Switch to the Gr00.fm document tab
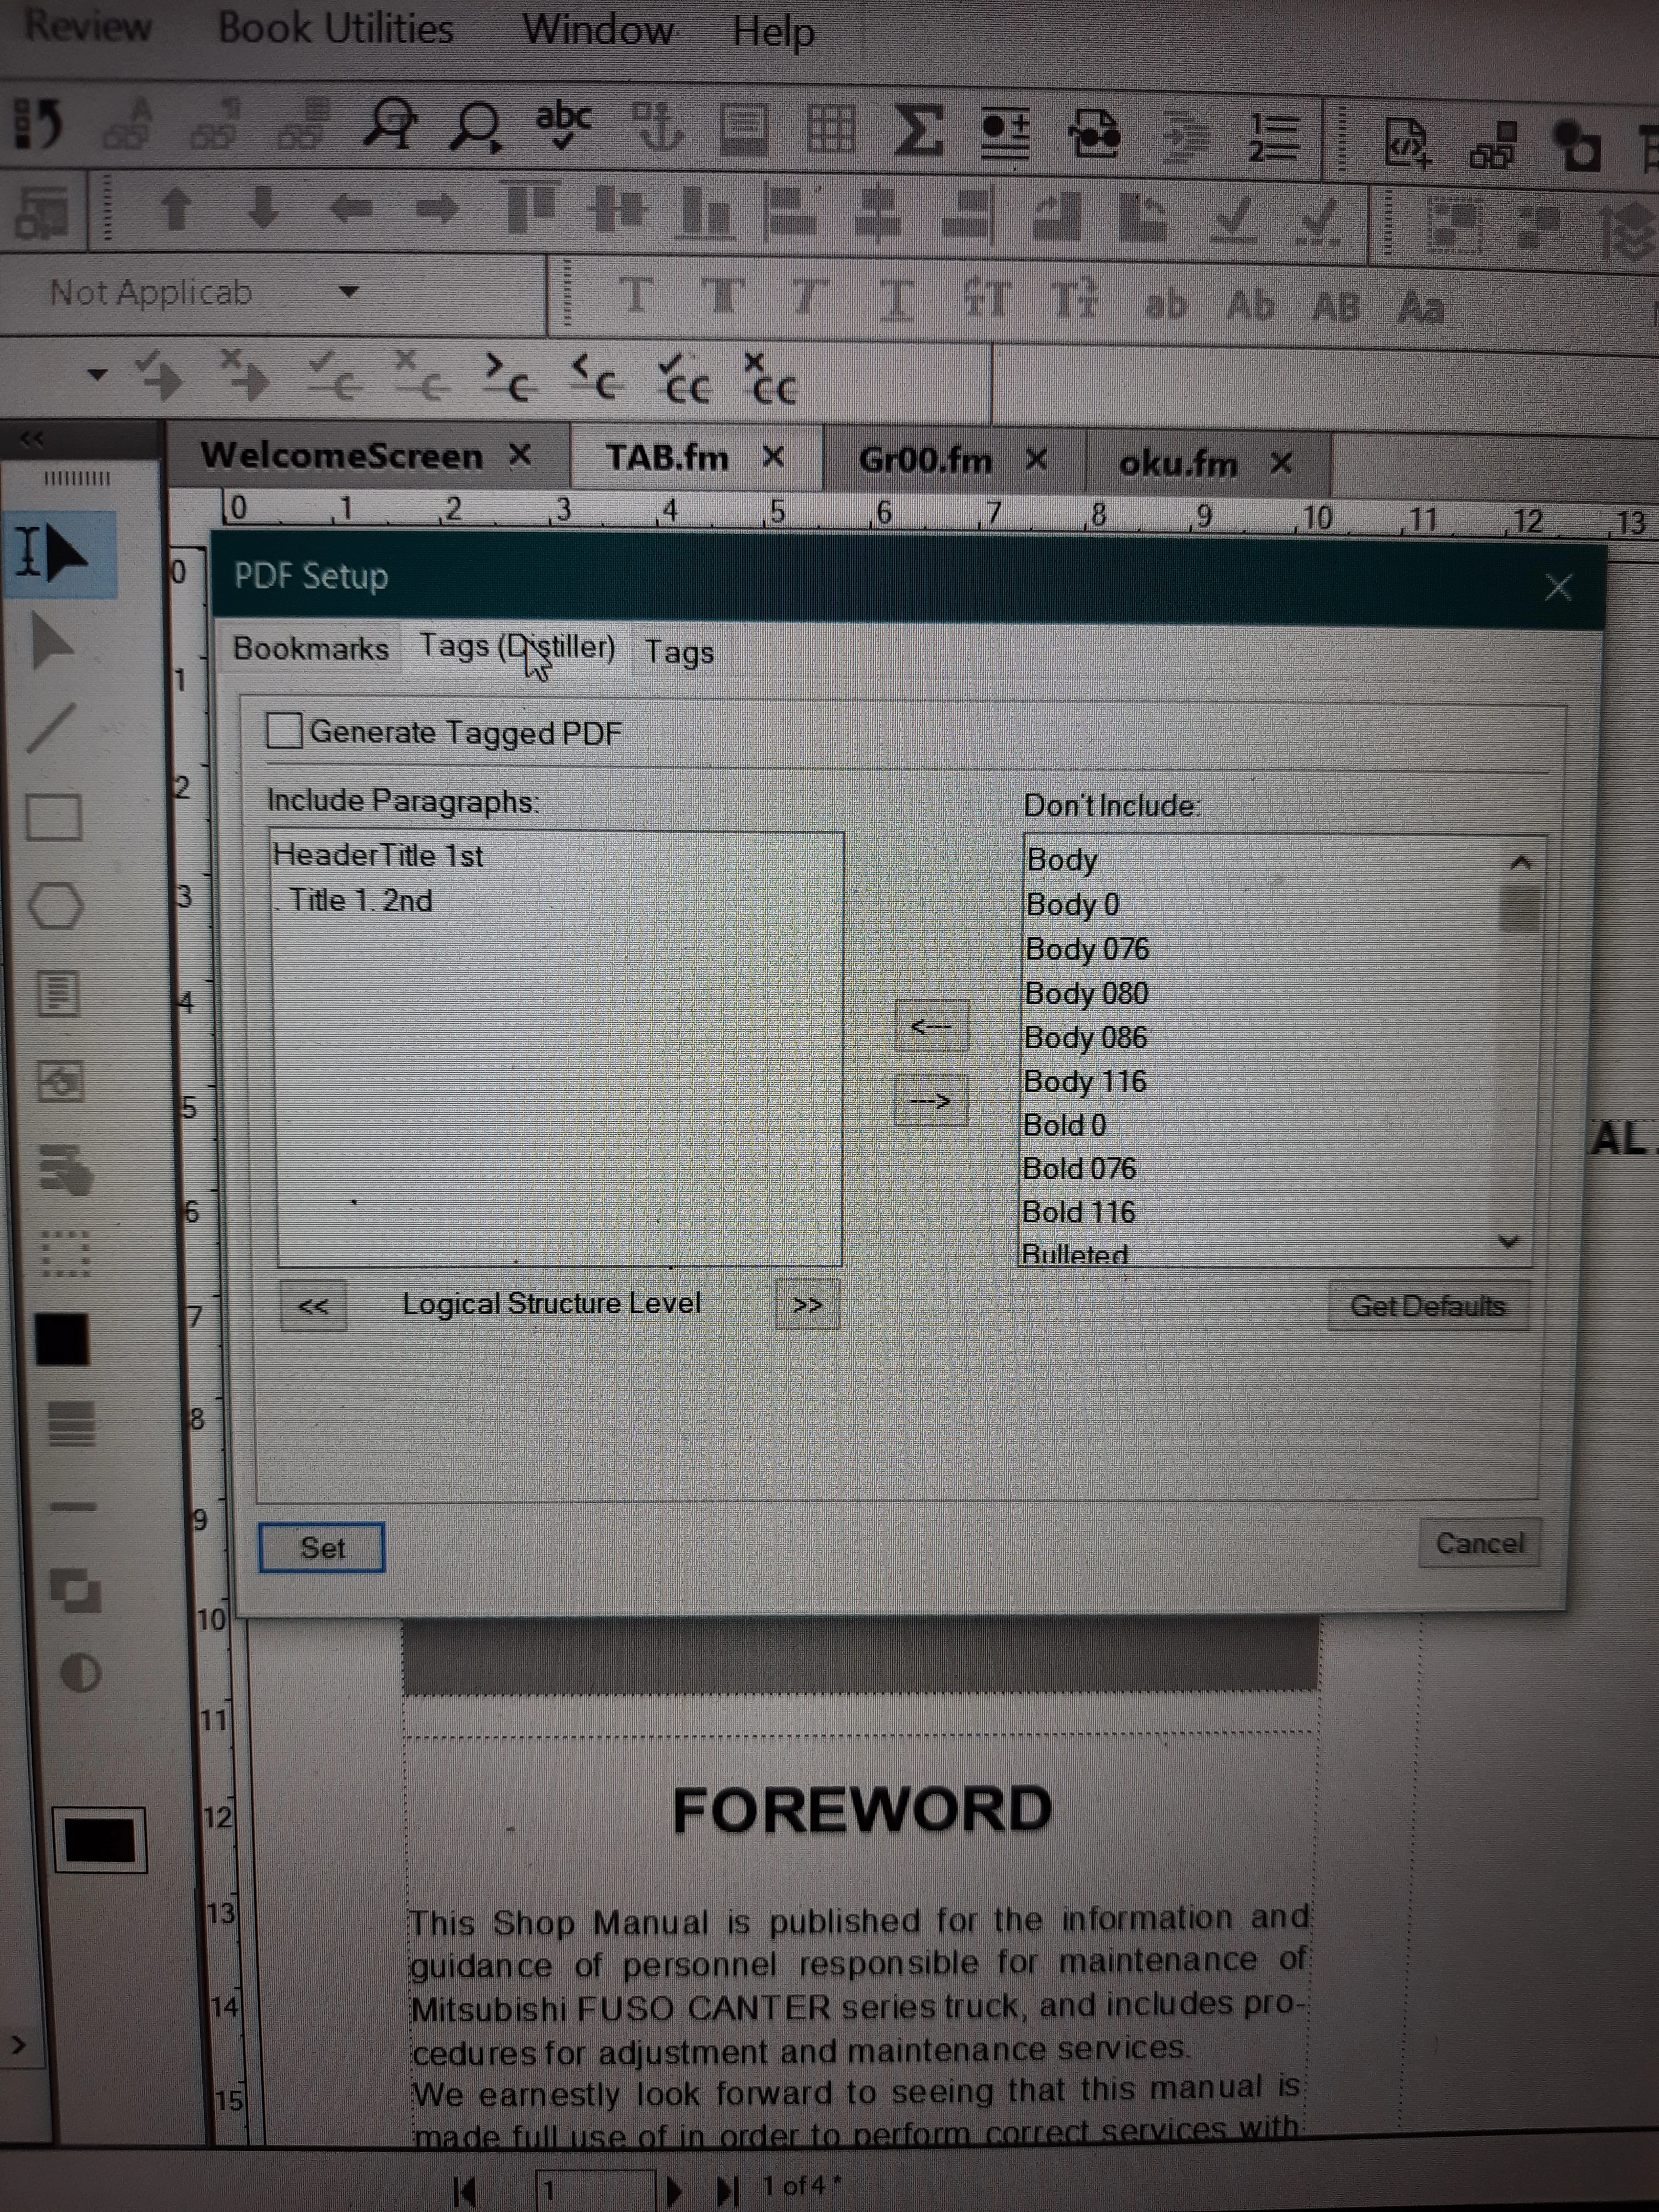The height and width of the screenshot is (2212, 1659). coord(925,460)
